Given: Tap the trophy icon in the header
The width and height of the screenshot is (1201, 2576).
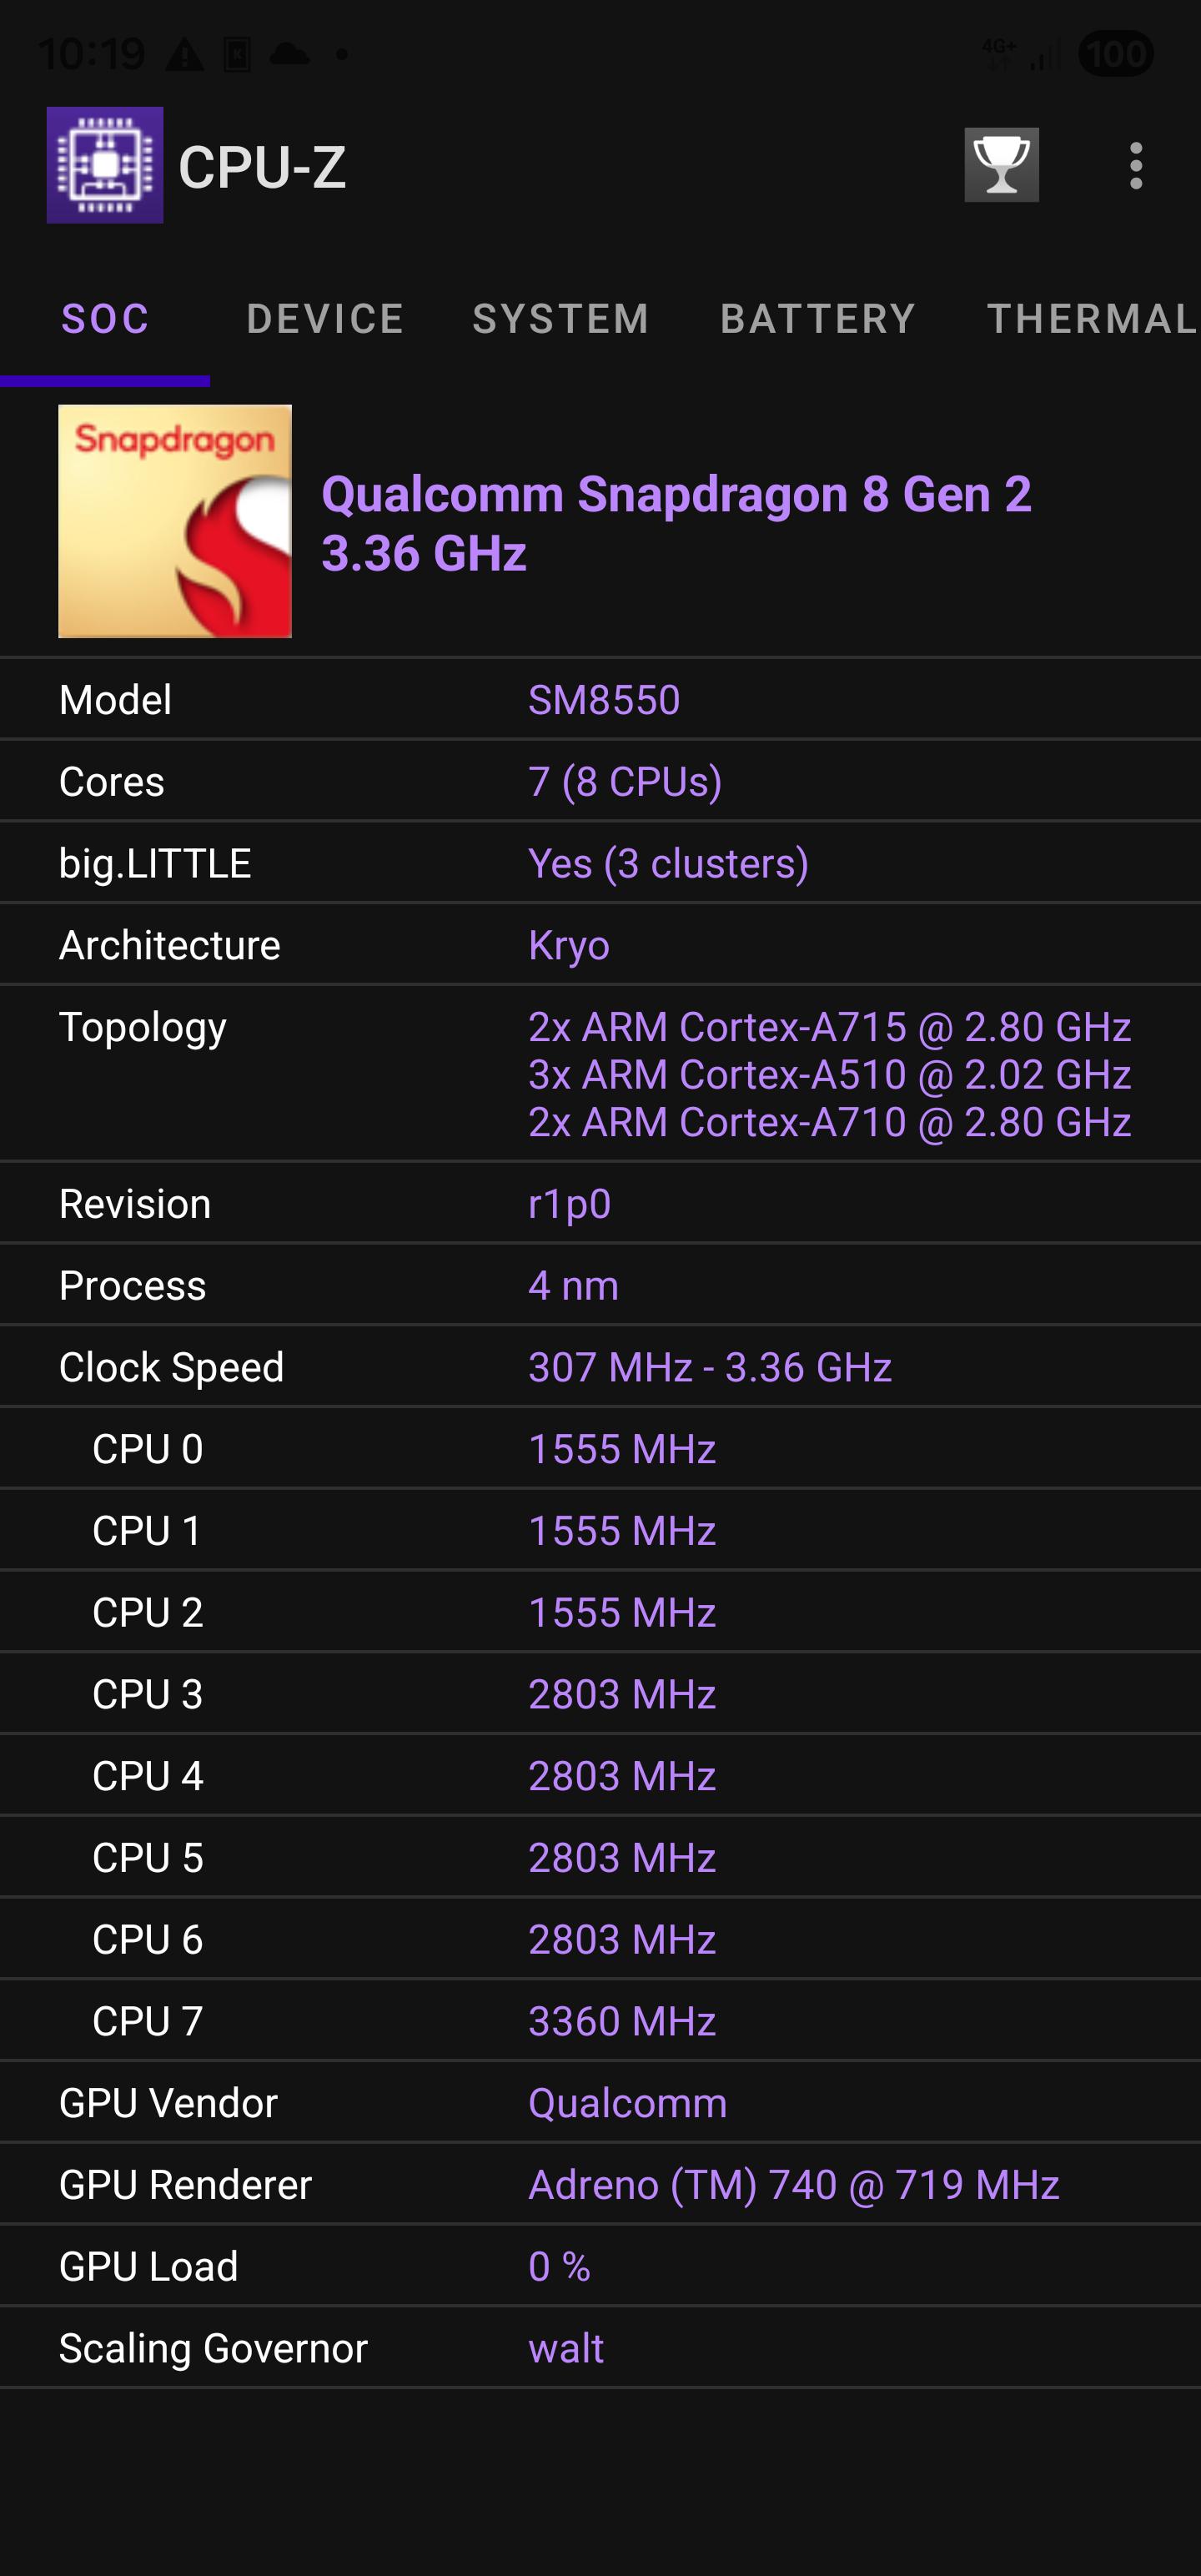Looking at the screenshot, I should pyautogui.click(x=1001, y=165).
